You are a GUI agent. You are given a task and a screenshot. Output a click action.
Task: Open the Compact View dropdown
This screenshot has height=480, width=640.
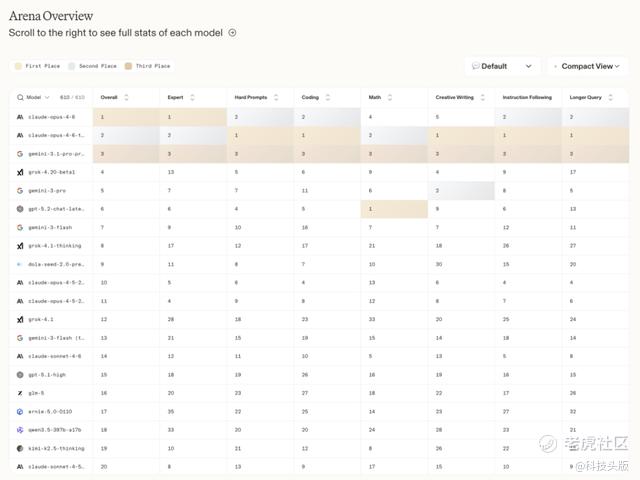(587, 66)
